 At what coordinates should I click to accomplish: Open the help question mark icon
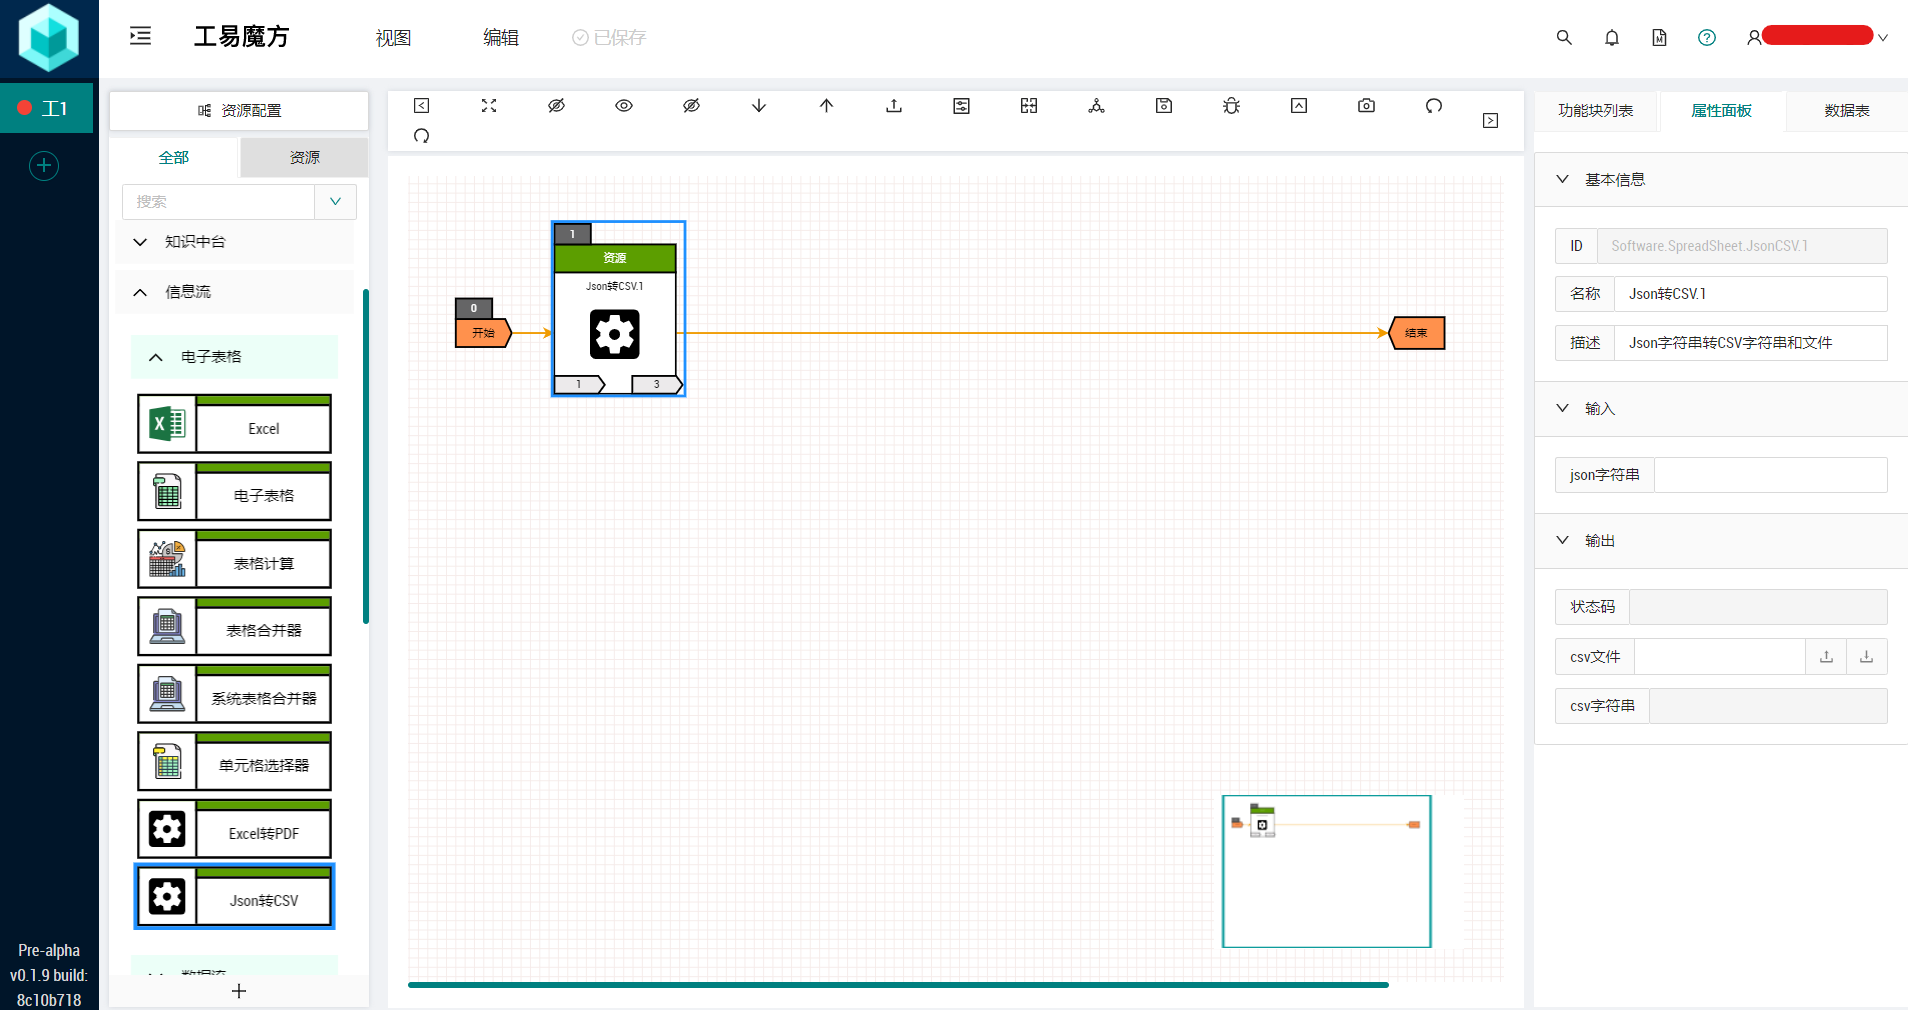(1707, 38)
